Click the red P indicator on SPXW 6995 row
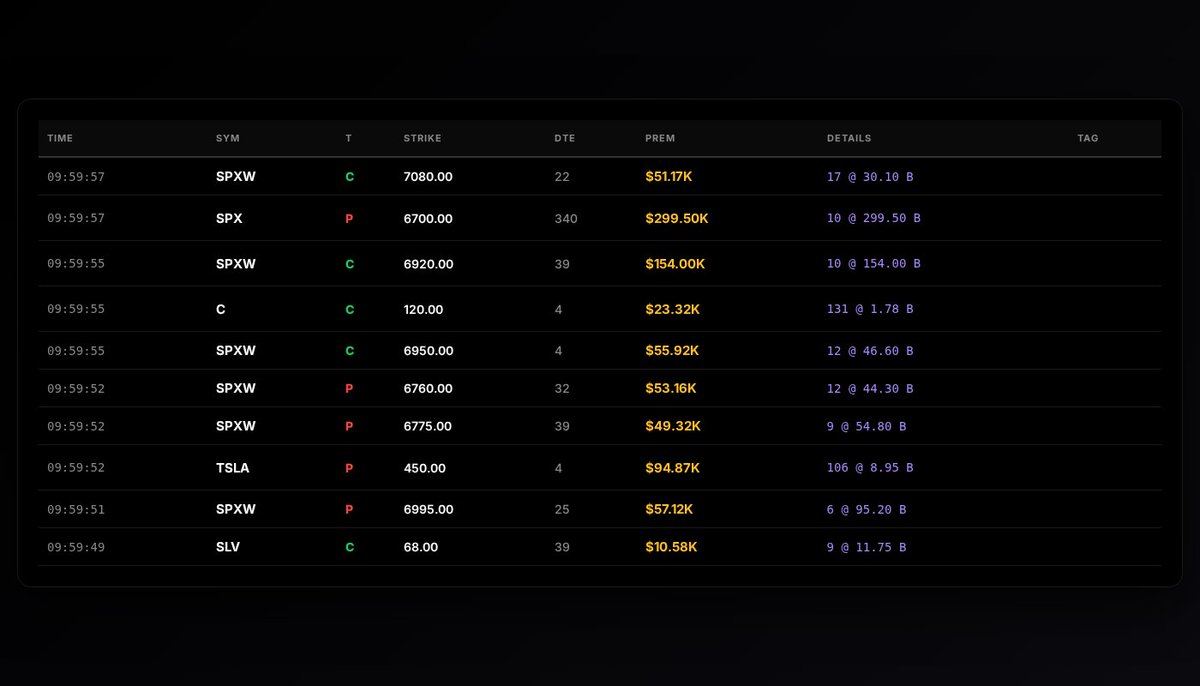Image resolution: width=1200 pixels, height=686 pixels. [x=349, y=508]
